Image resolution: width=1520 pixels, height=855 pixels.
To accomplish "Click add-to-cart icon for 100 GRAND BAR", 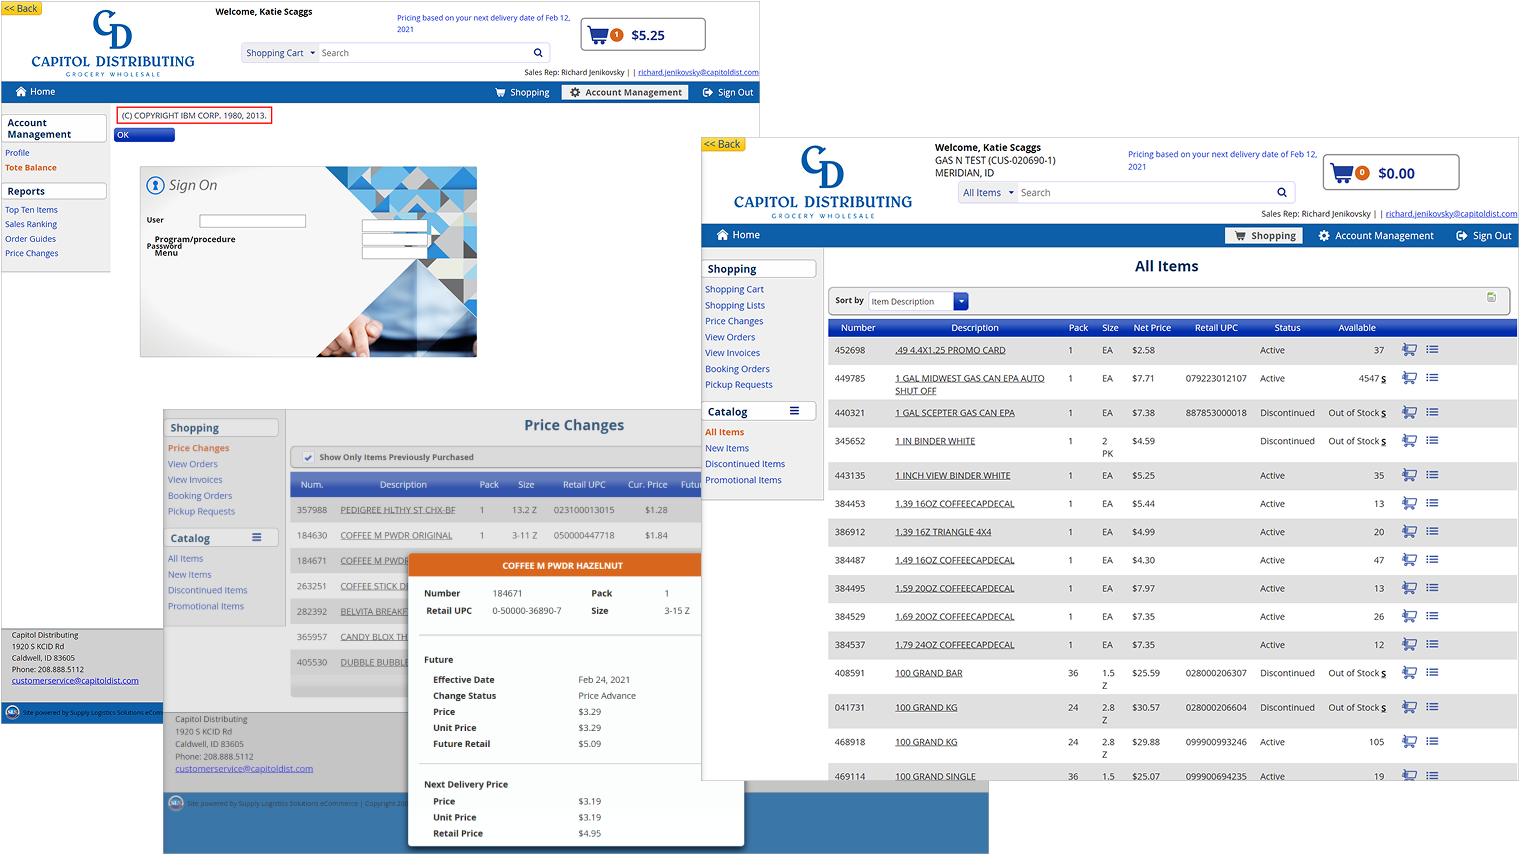I will pyautogui.click(x=1409, y=673).
